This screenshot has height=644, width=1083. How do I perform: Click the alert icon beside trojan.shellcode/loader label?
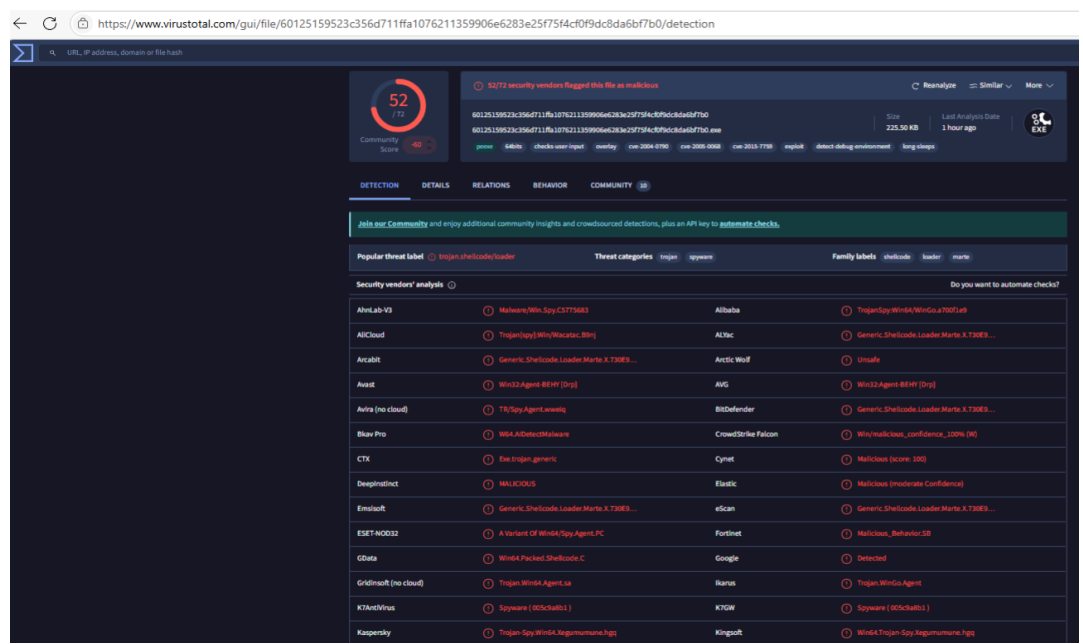[430, 256]
